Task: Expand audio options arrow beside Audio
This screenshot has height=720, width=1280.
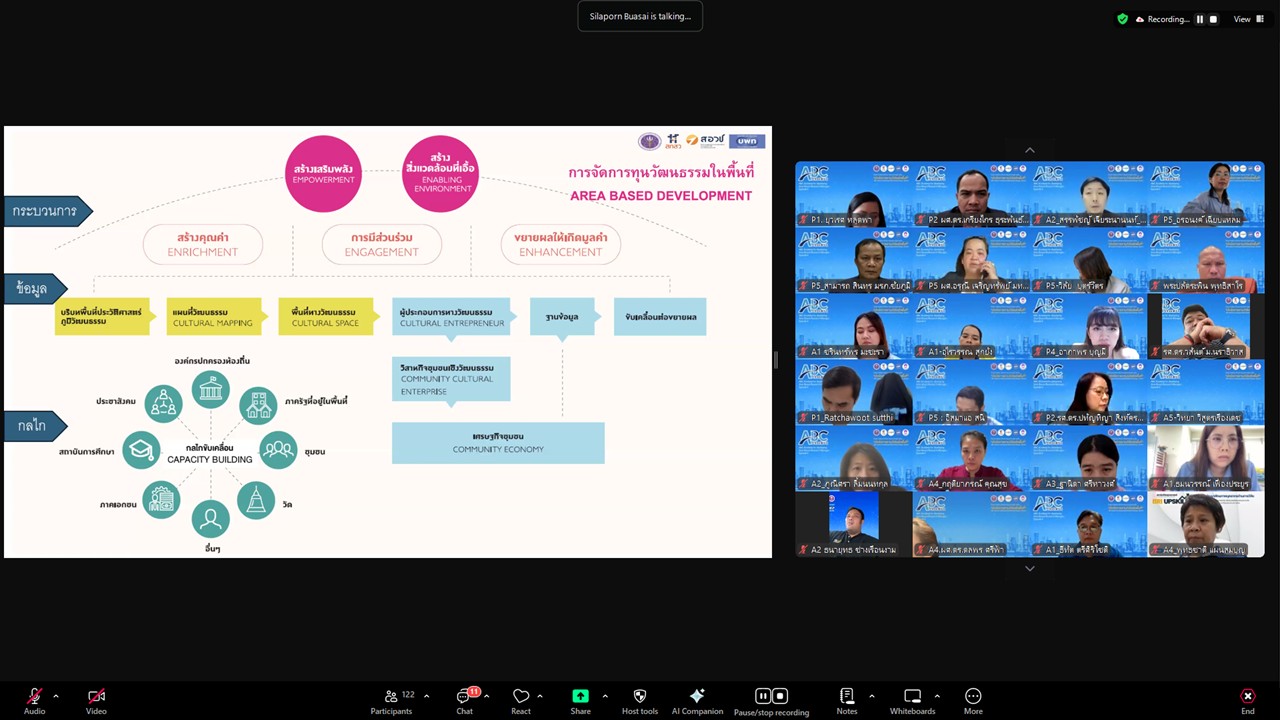Action: tap(56, 696)
